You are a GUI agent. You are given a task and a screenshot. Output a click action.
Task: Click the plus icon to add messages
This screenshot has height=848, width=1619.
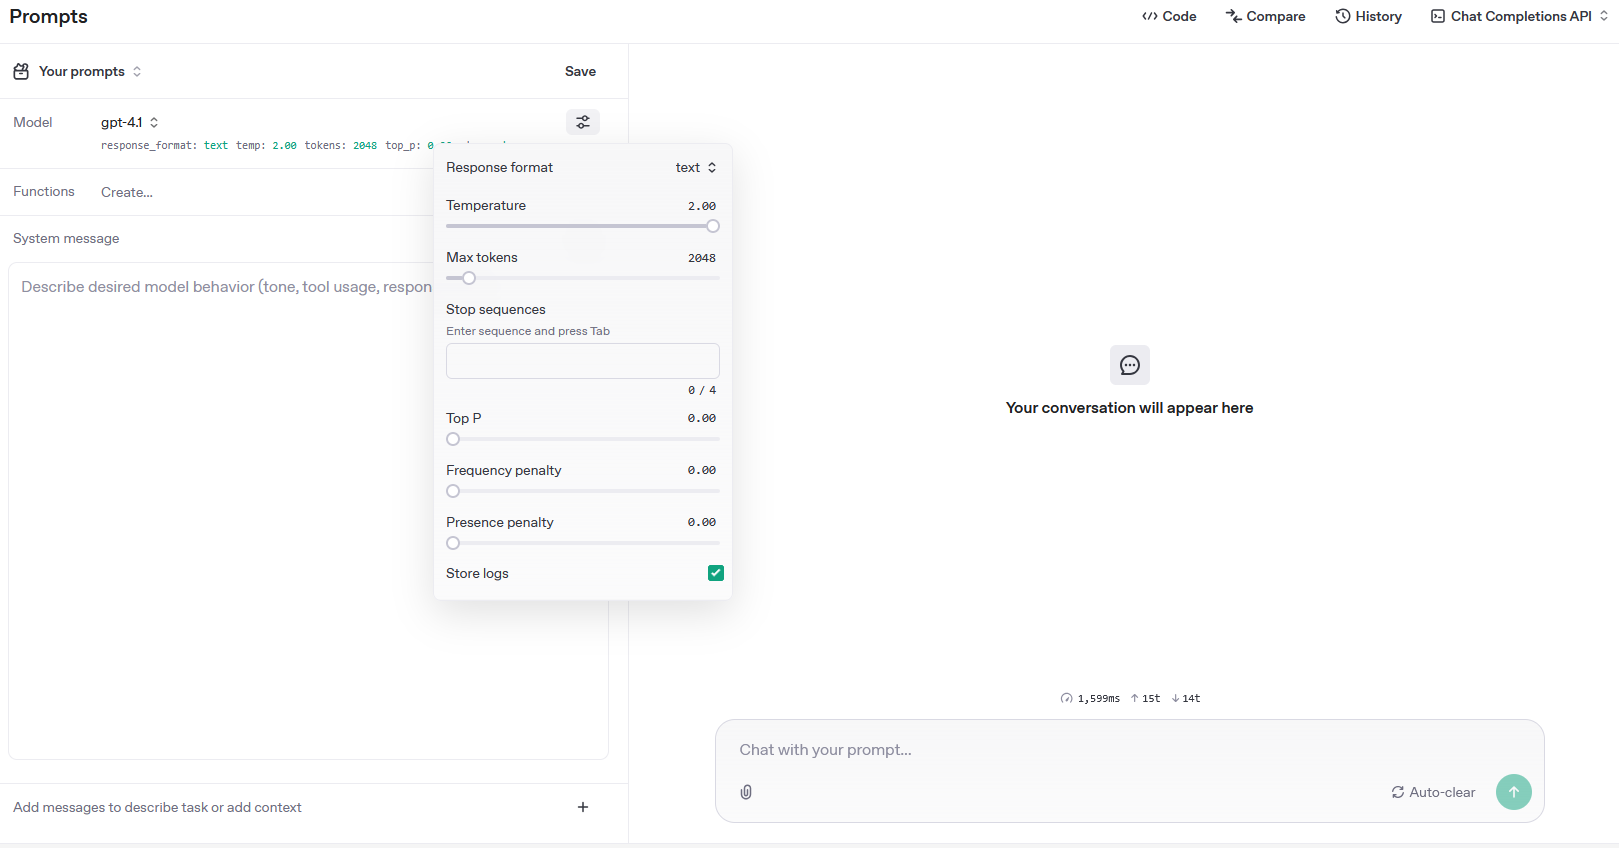pos(583,807)
